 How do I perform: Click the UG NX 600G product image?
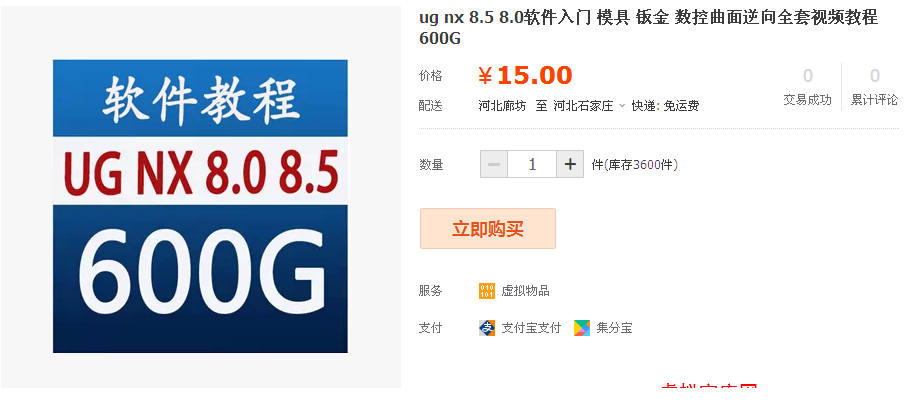tap(200, 206)
